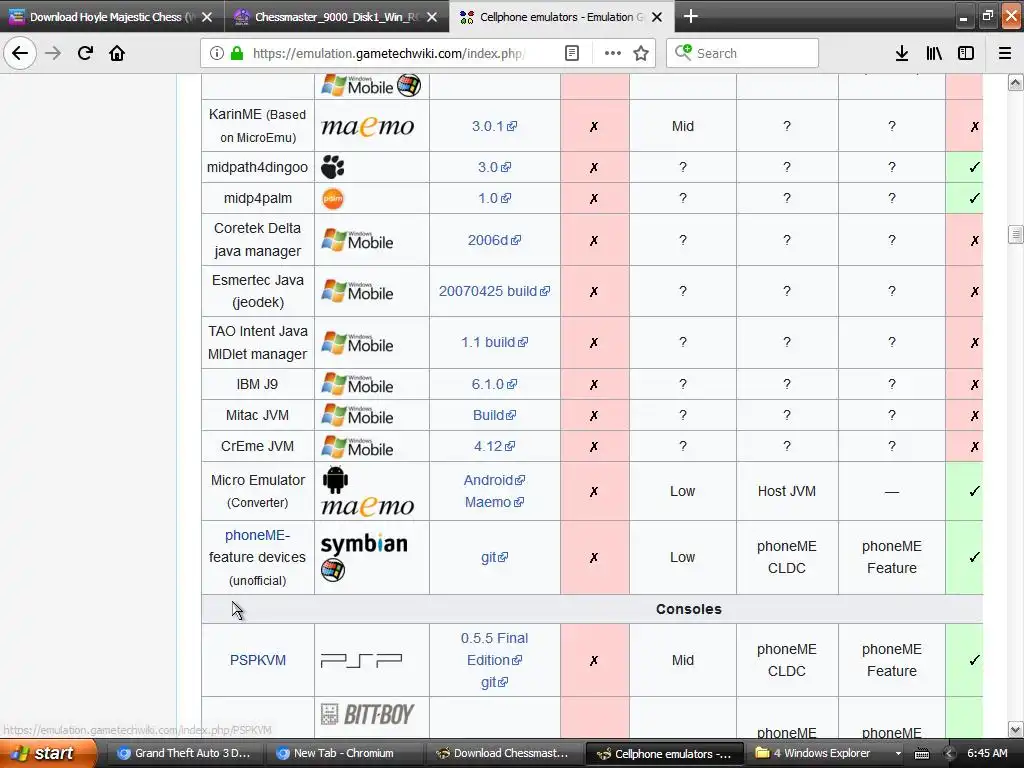Viewport: 1024px width, 768px height.
Task: Open PSPKVM 0.5.5 Final Edition link
Action: [x=494, y=648]
